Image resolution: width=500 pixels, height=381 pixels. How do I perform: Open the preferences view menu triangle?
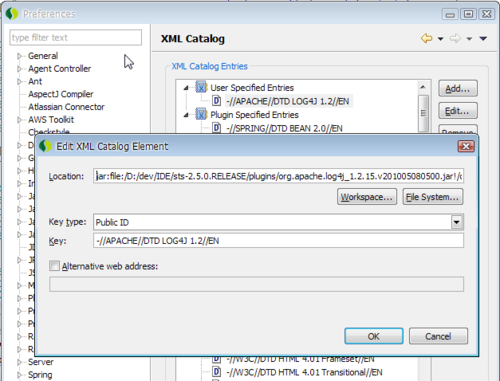tap(483, 39)
